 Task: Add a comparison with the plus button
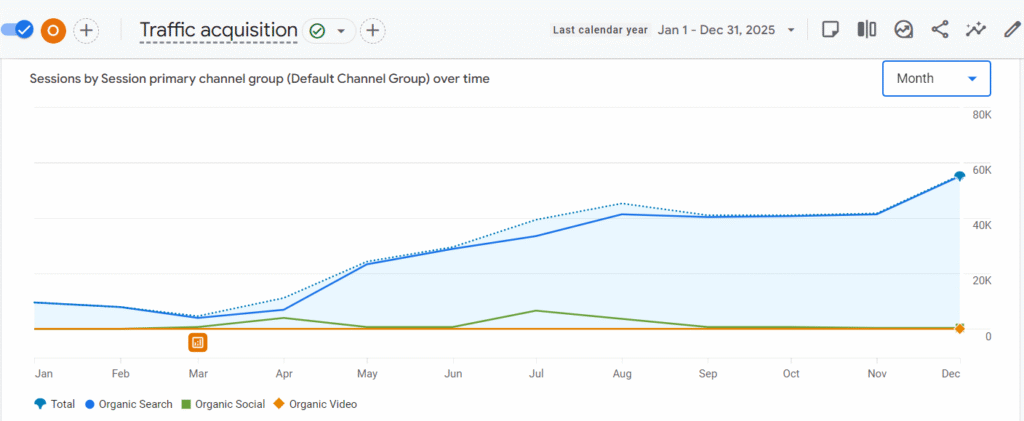[87, 30]
